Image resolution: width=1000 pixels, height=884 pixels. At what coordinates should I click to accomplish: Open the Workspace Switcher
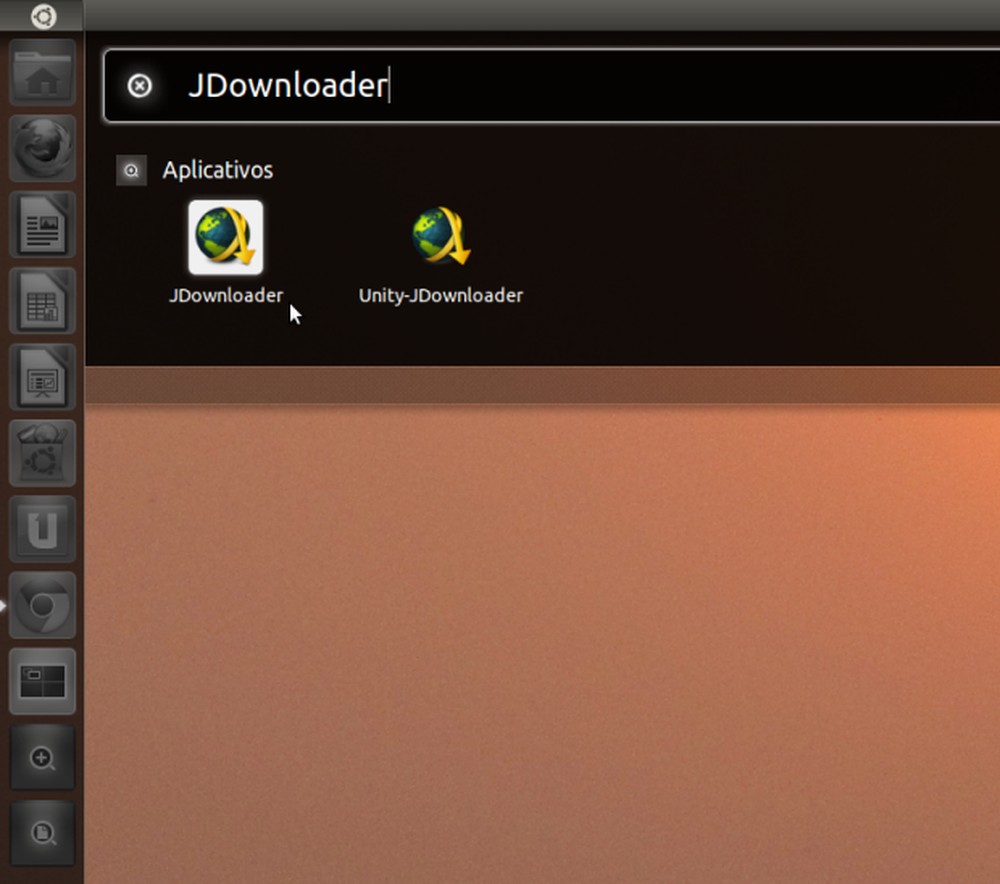pos(42,682)
